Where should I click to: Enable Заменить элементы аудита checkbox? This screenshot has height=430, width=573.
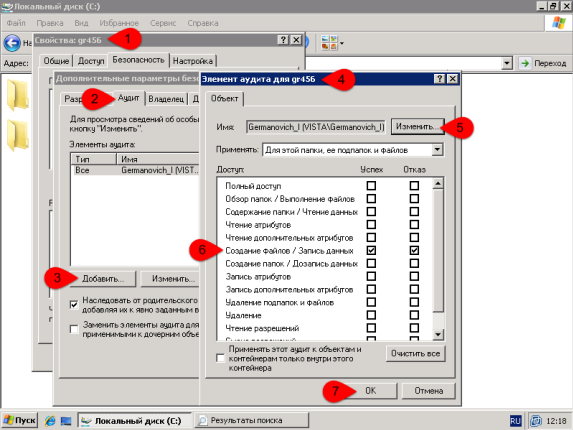tap(74, 329)
